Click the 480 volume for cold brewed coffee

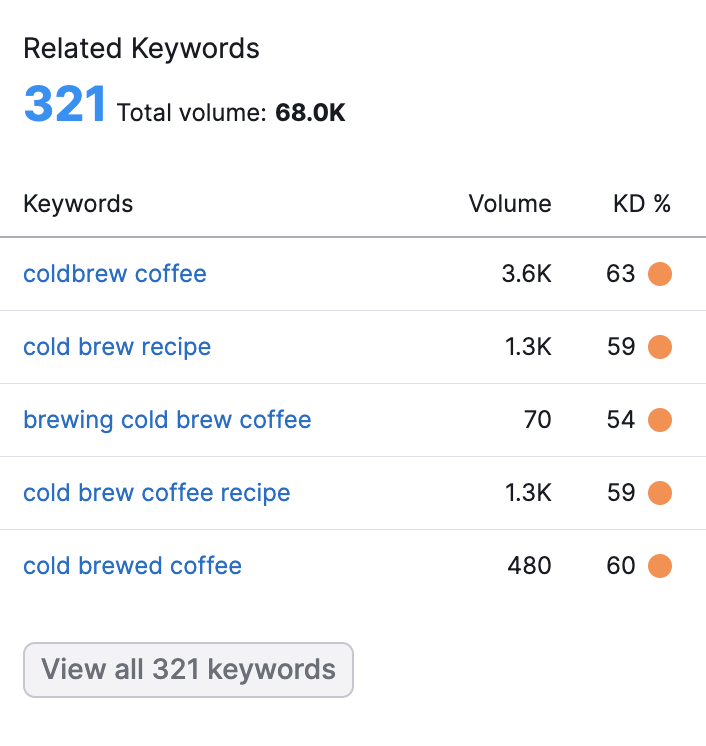click(529, 566)
